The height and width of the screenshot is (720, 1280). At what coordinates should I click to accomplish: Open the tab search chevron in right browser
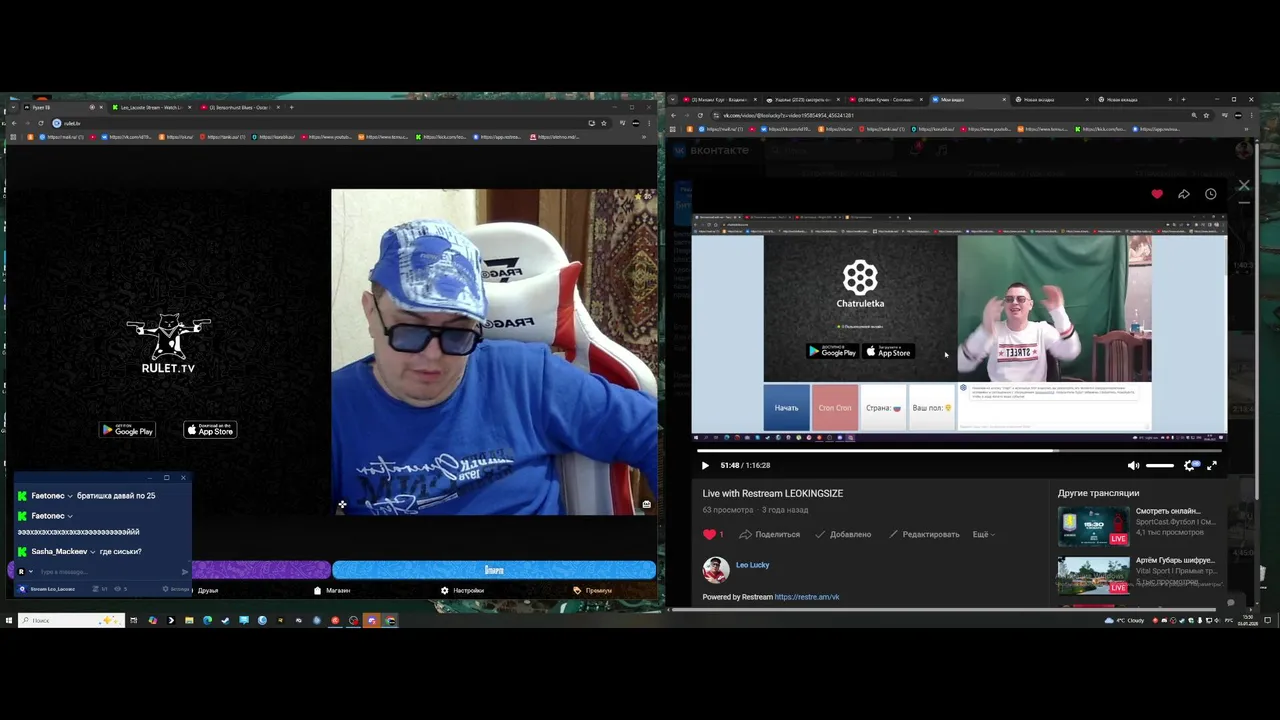[673, 100]
